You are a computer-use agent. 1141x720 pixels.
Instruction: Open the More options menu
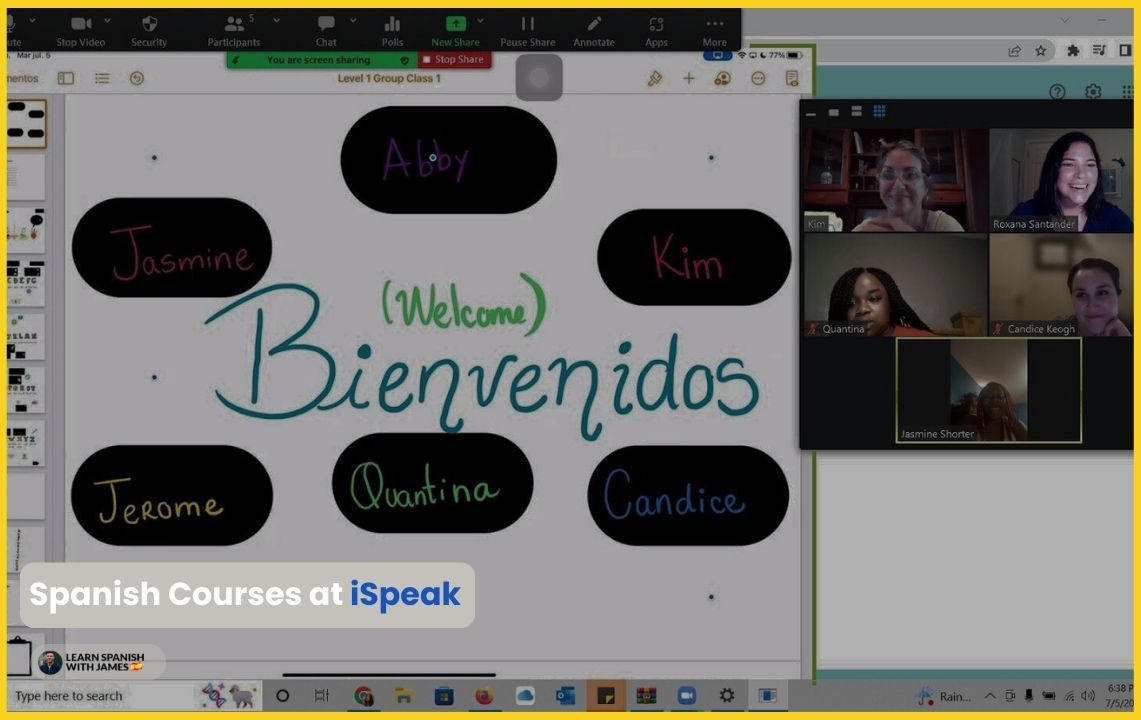tap(714, 29)
